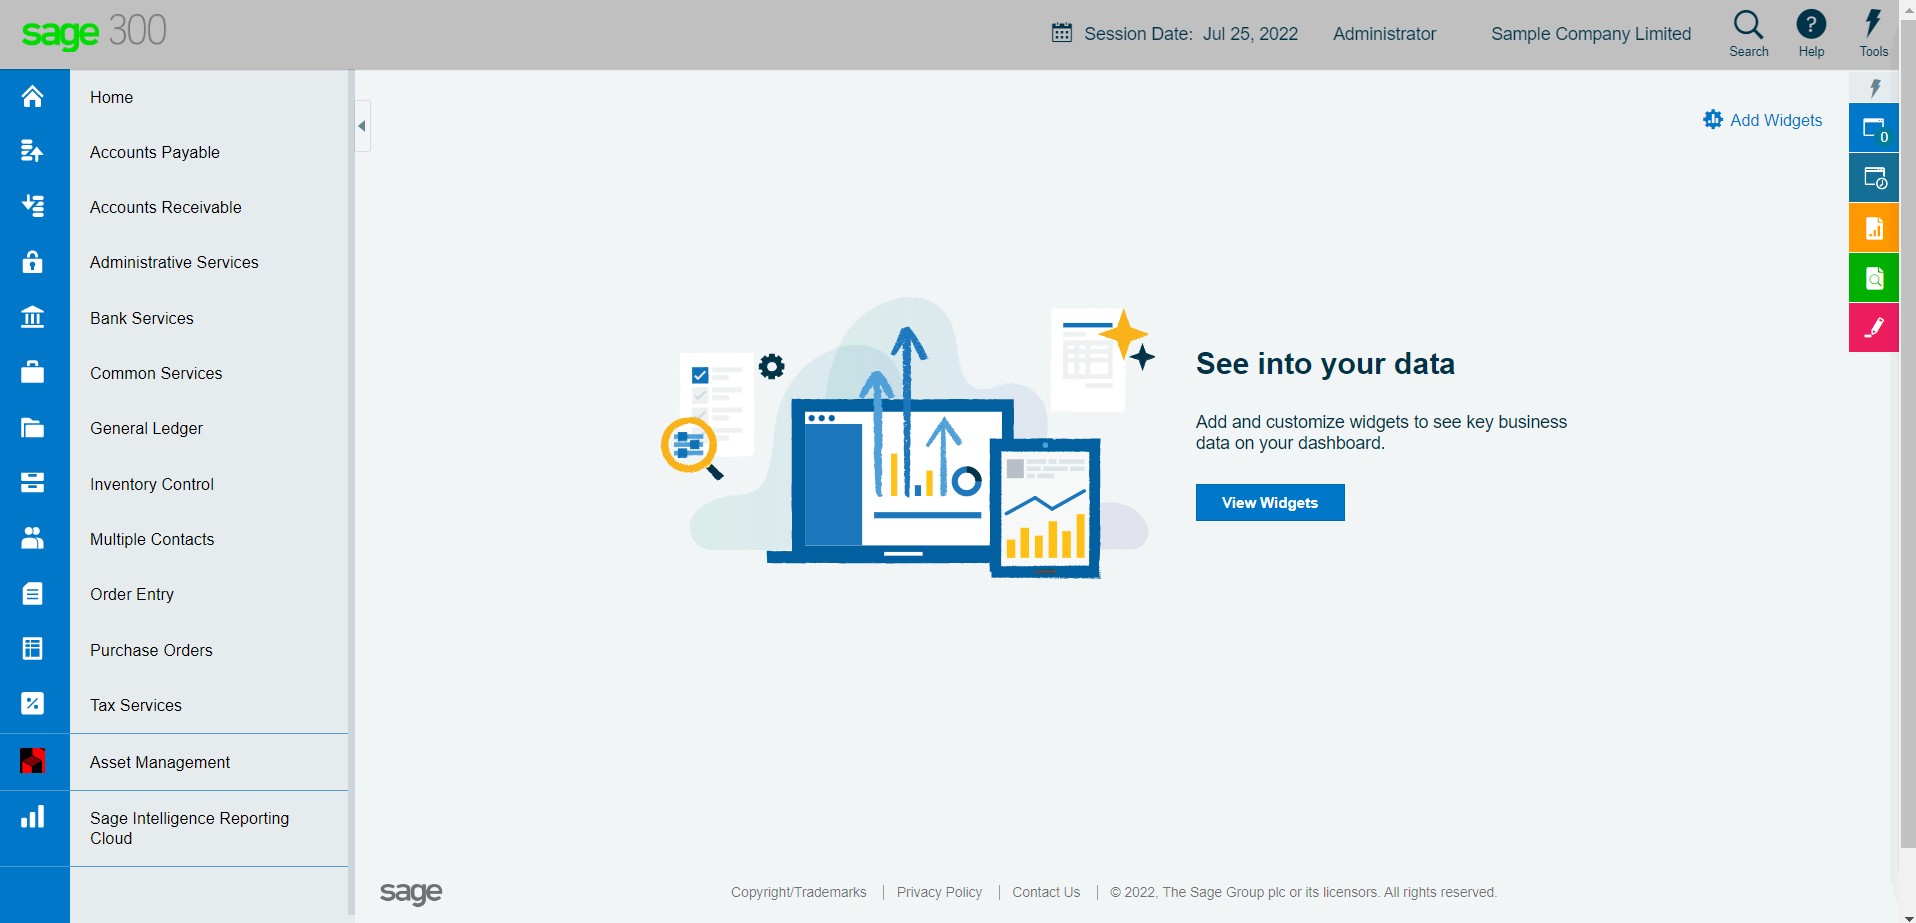Click the orange report icon

1874,228
